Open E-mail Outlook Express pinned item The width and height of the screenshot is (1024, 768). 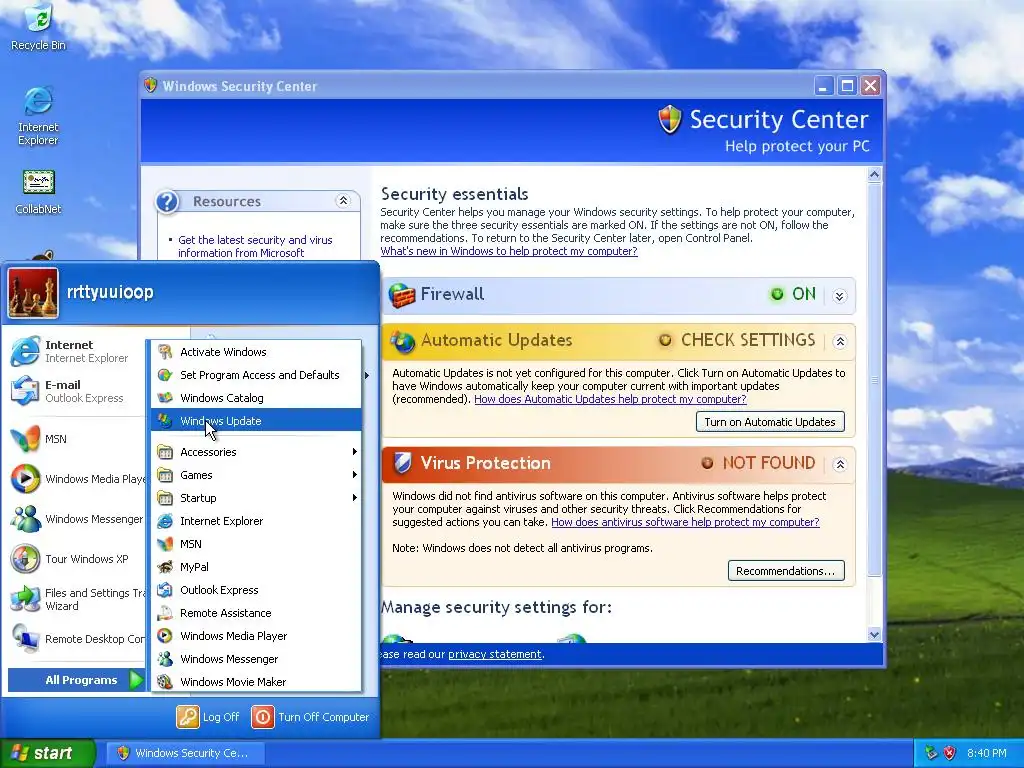[x=76, y=391]
